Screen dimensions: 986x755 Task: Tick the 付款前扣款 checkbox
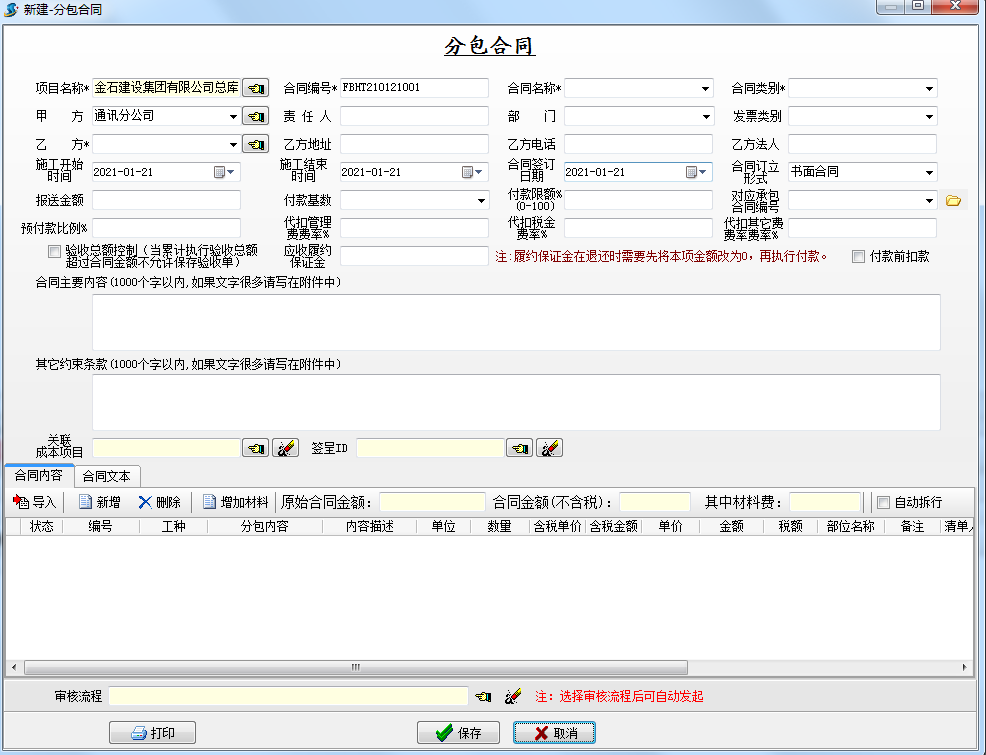[858, 257]
